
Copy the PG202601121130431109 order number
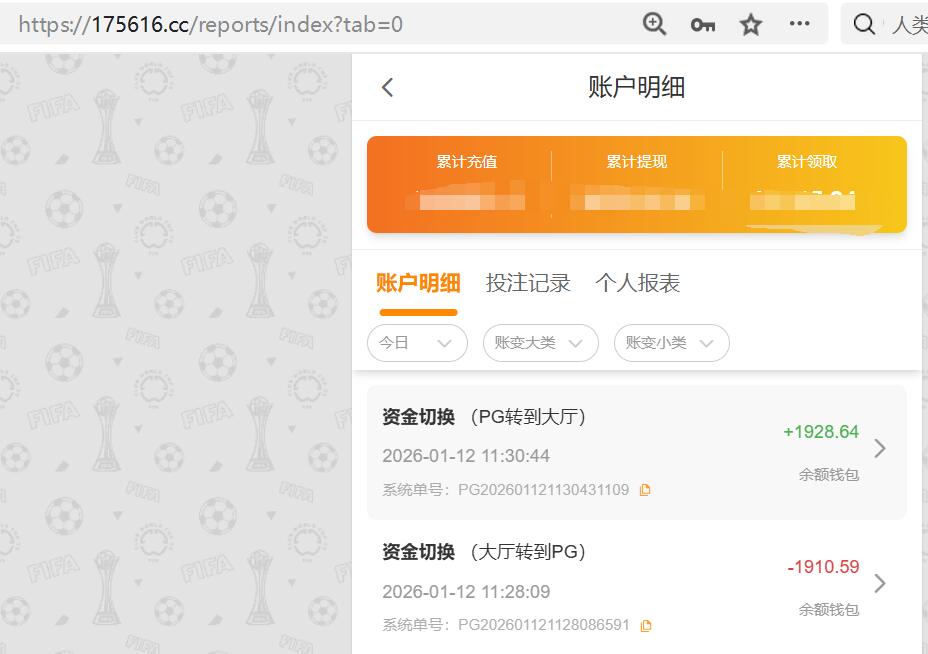pos(645,489)
